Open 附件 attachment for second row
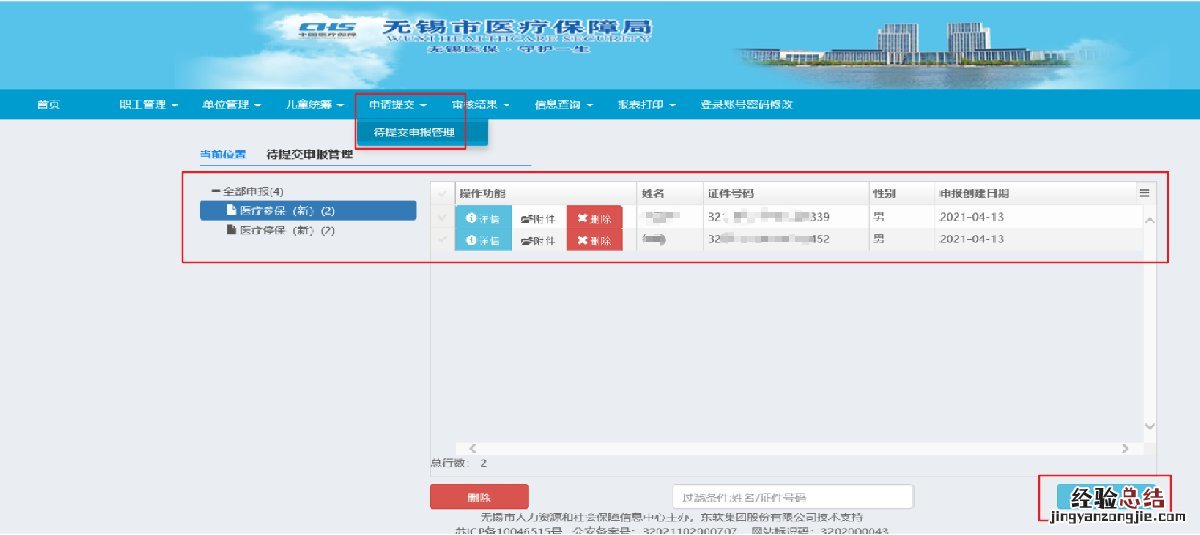 tap(538, 240)
